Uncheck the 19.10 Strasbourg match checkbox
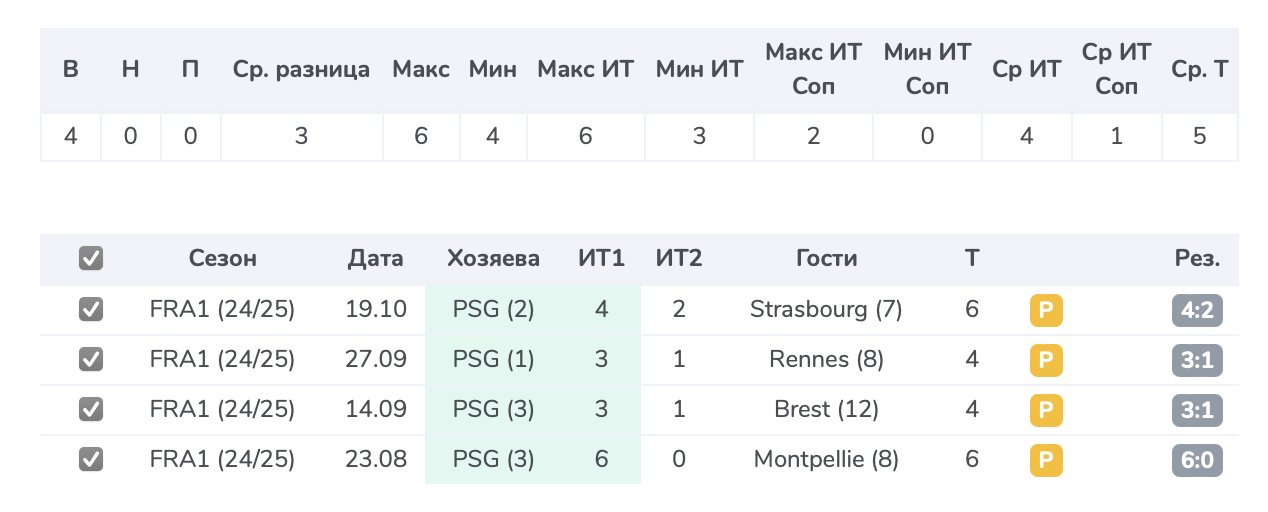 point(91,310)
